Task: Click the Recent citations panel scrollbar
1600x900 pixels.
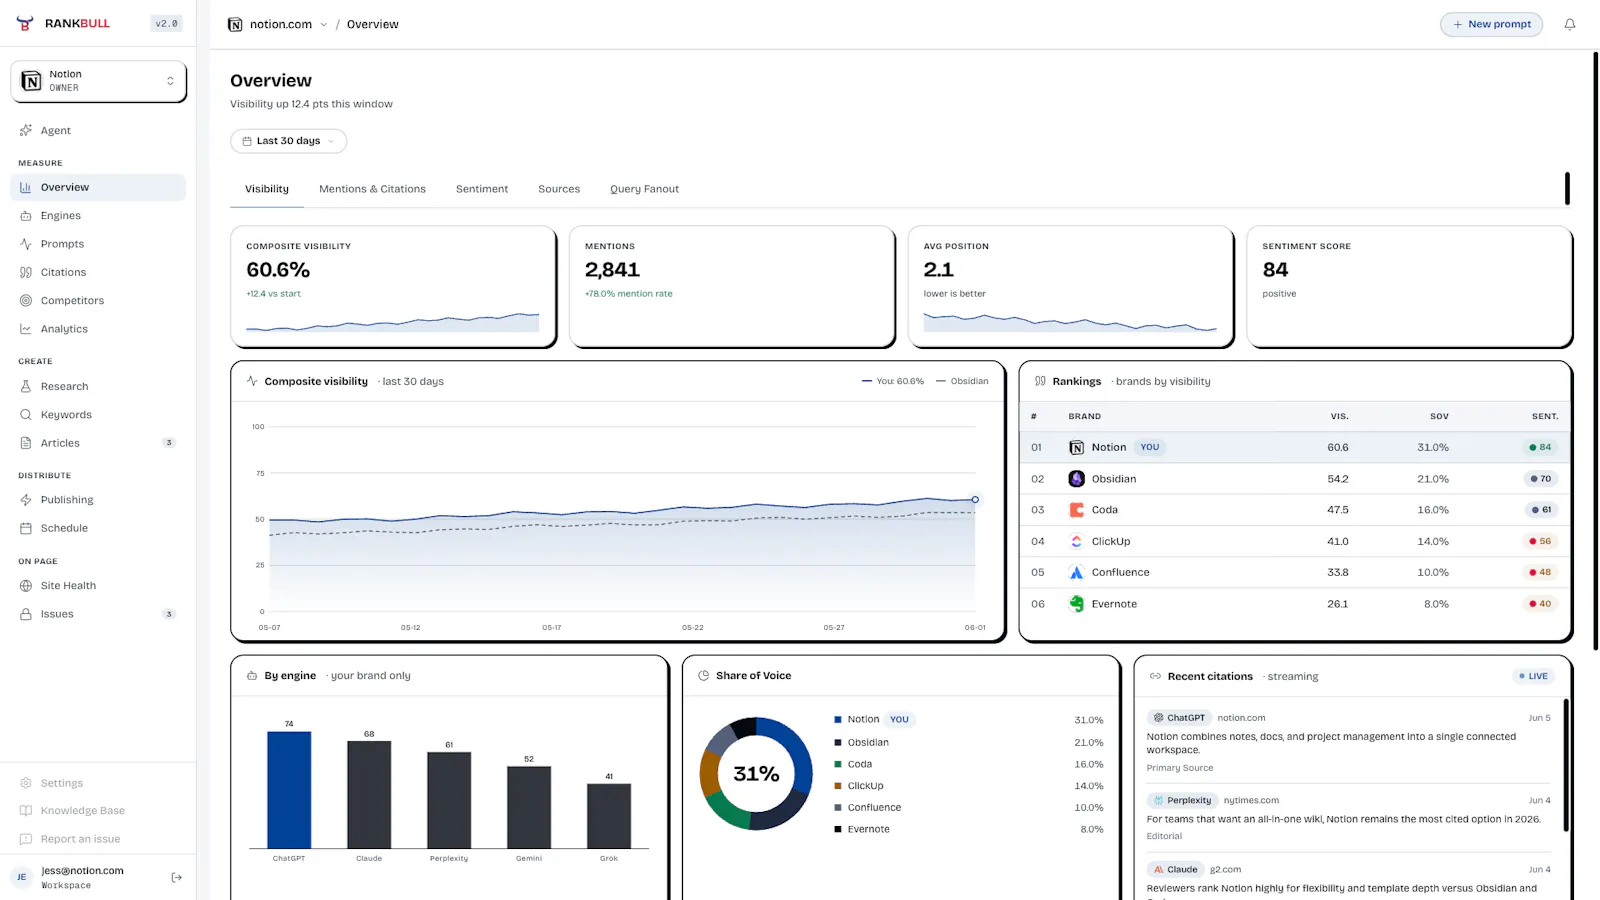Action: click(1566, 765)
